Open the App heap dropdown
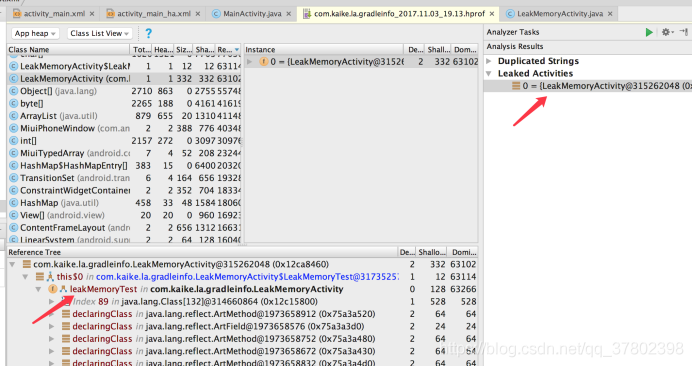The height and width of the screenshot is (367, 693). [35, 33]
